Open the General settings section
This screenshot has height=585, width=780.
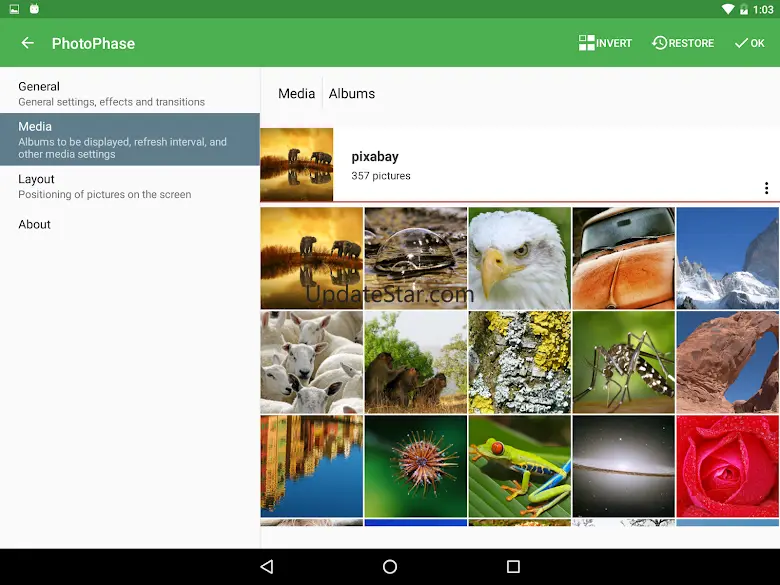(130, 94)
